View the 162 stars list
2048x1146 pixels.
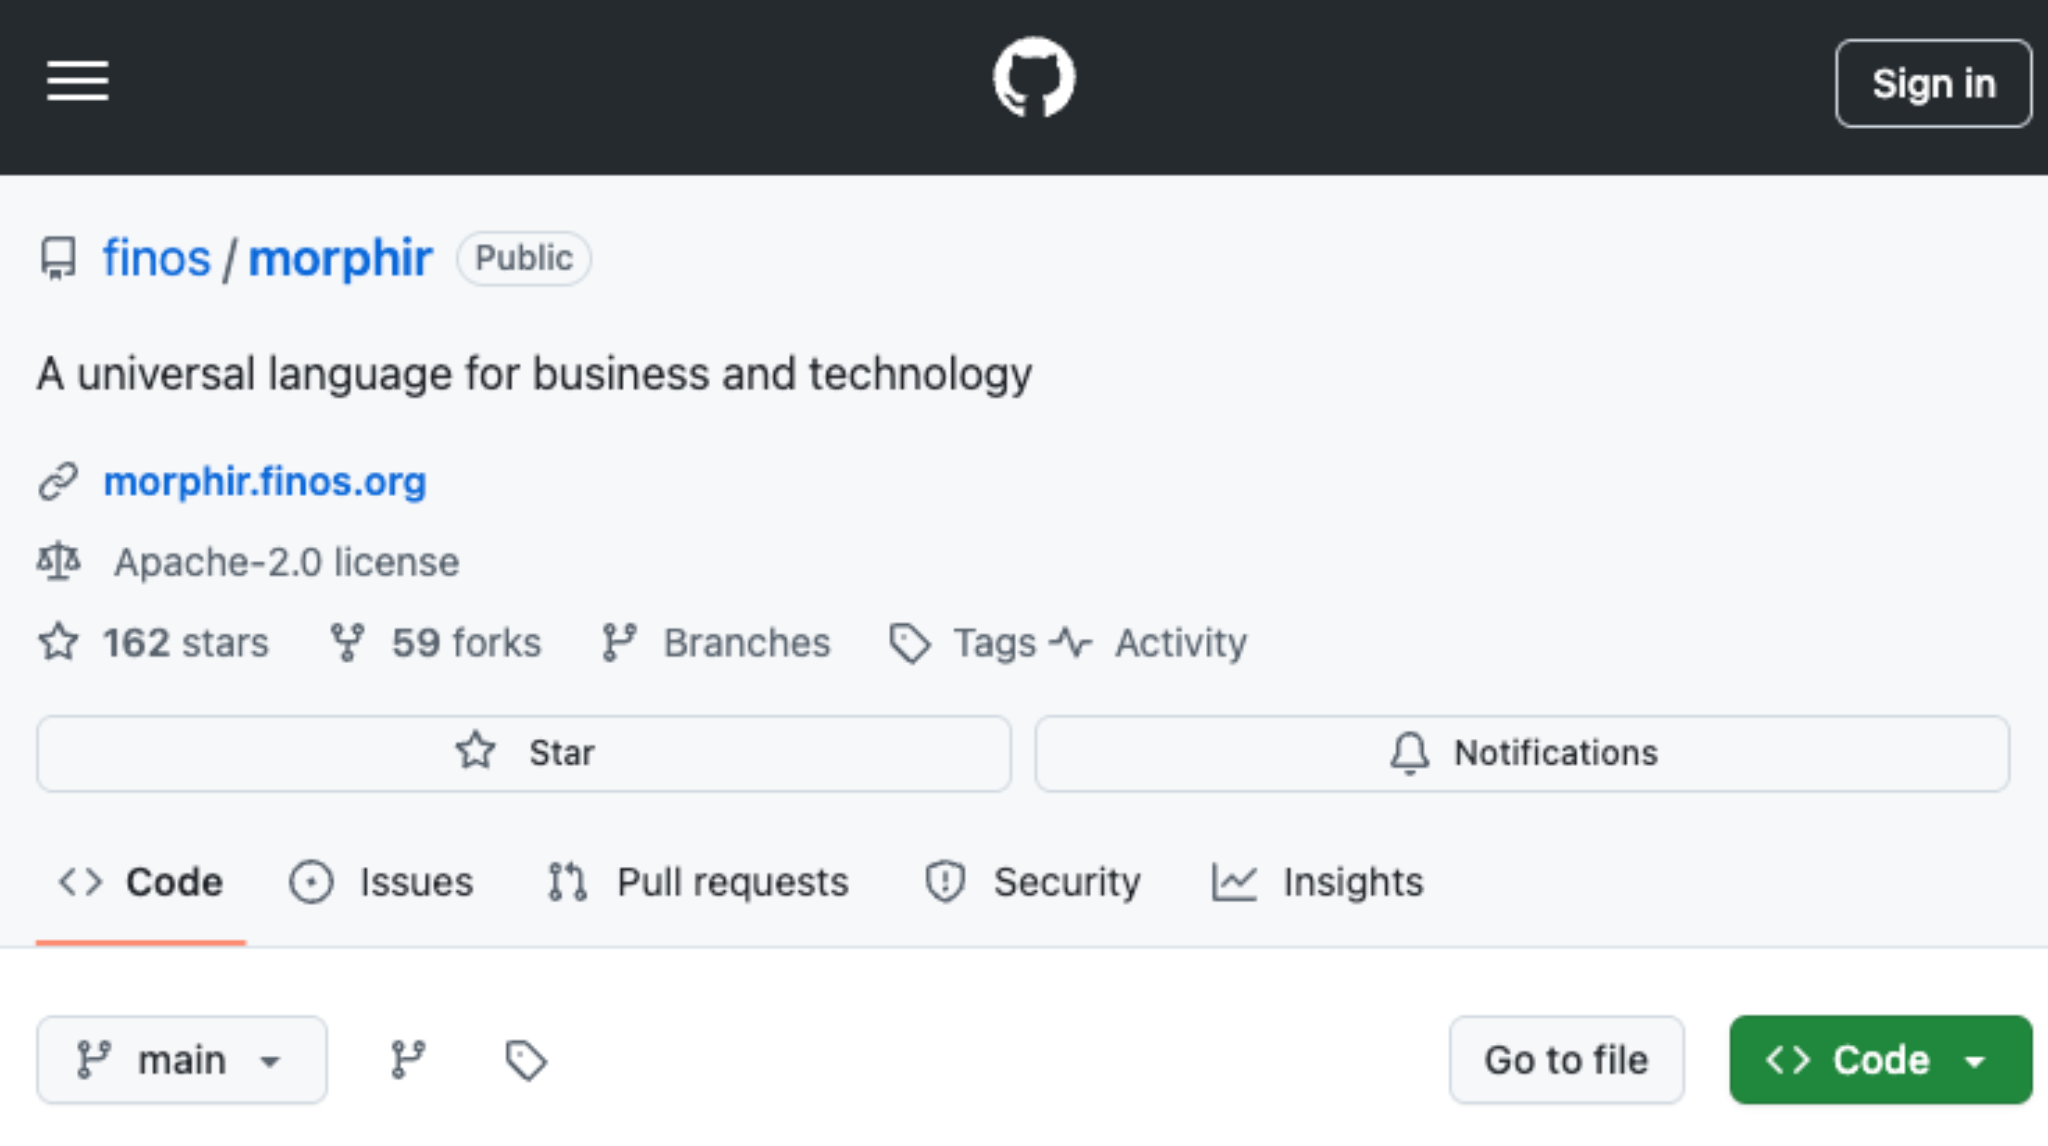[x=186, y=642]
